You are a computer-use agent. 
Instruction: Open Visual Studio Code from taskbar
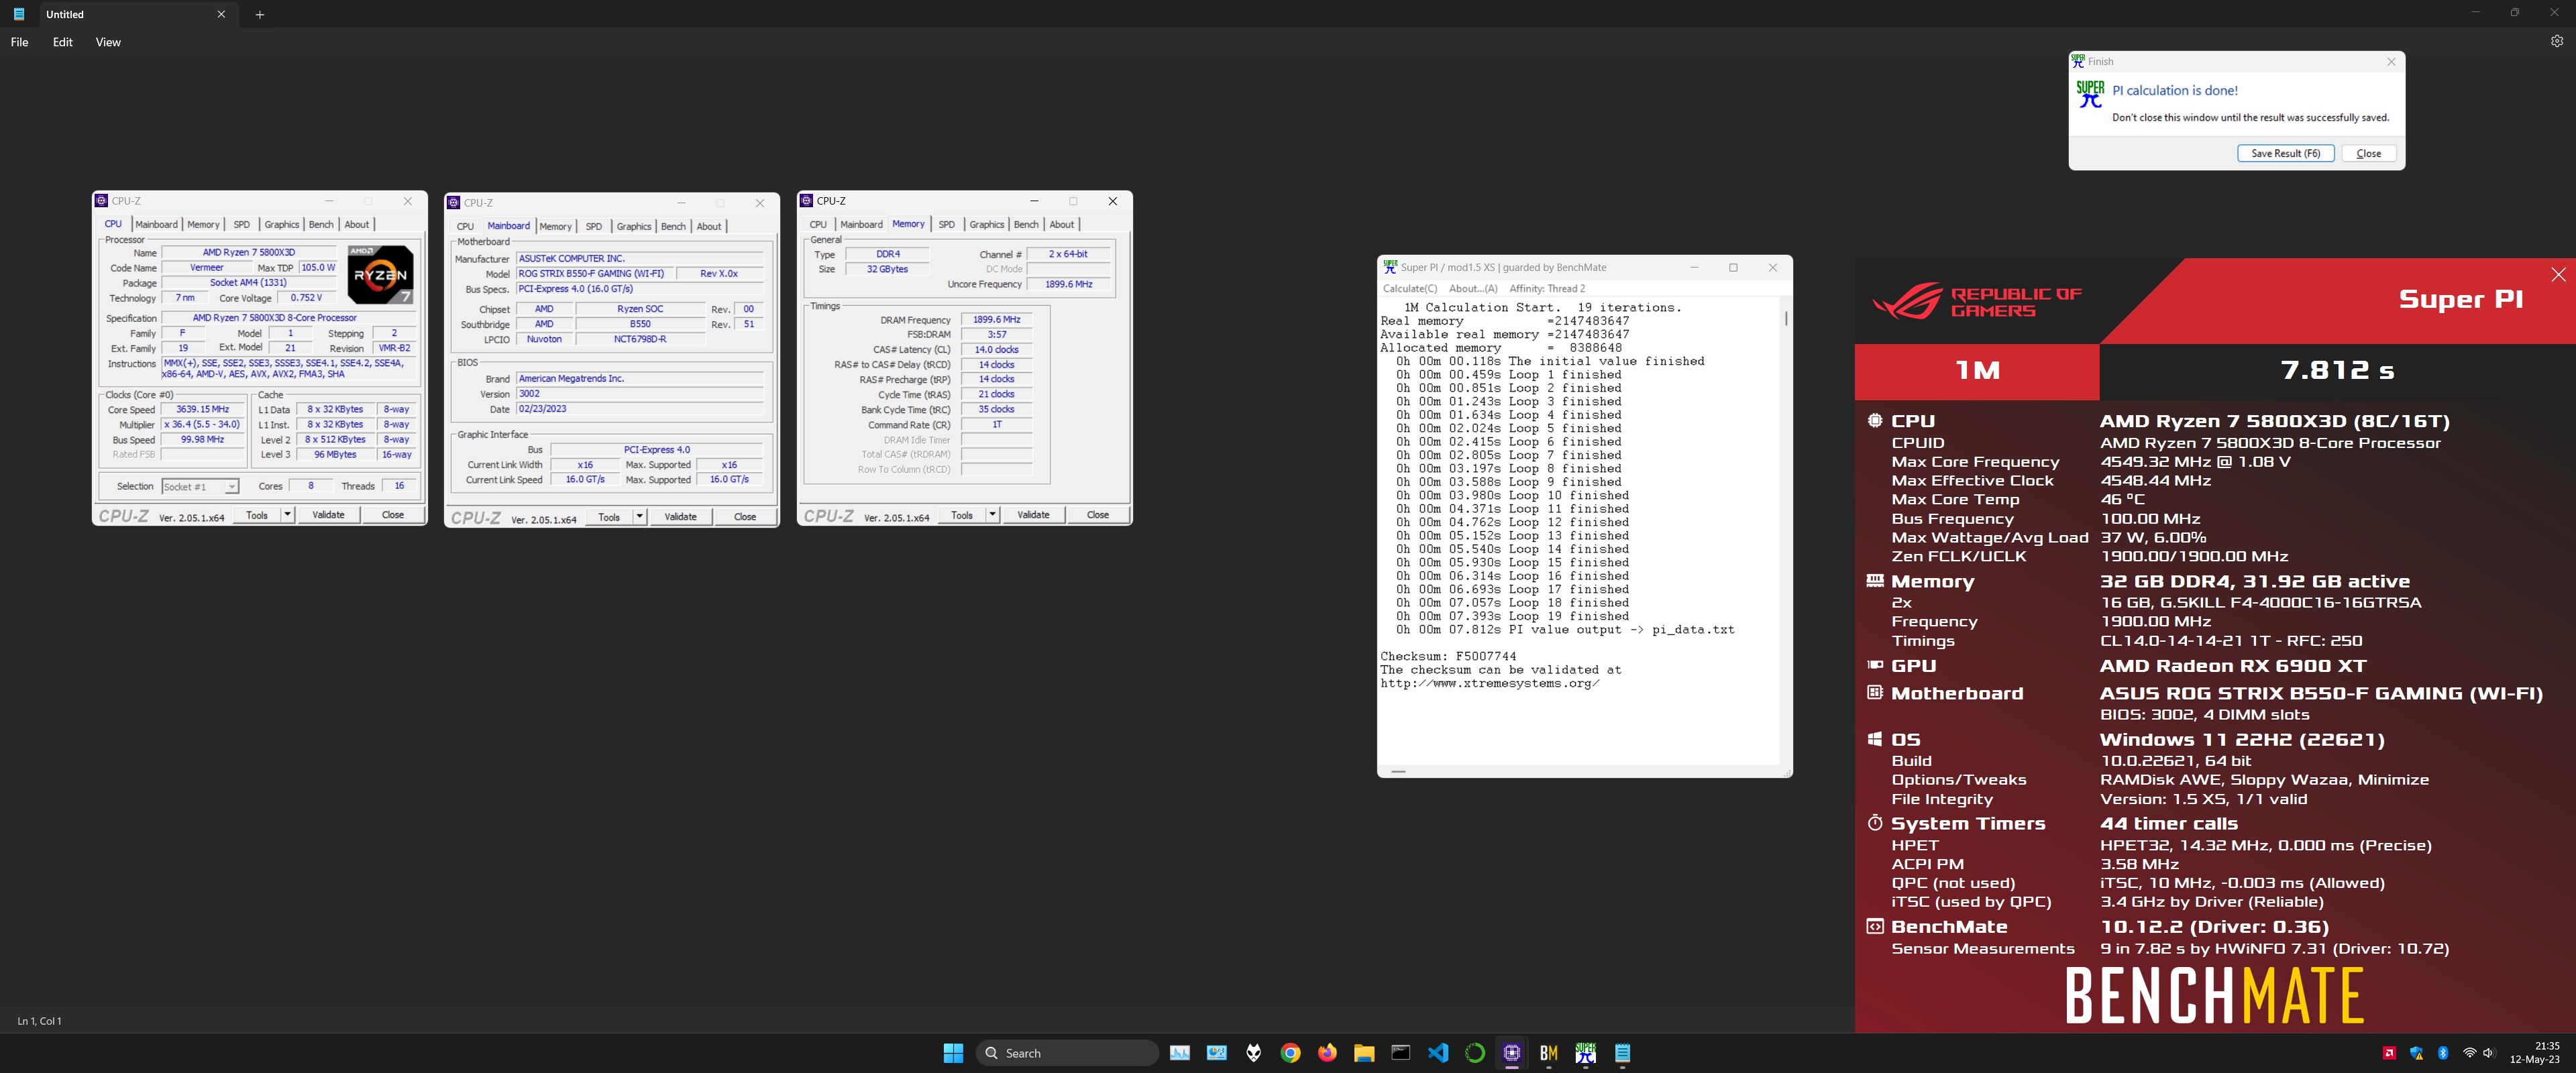pos(1438,1052)
